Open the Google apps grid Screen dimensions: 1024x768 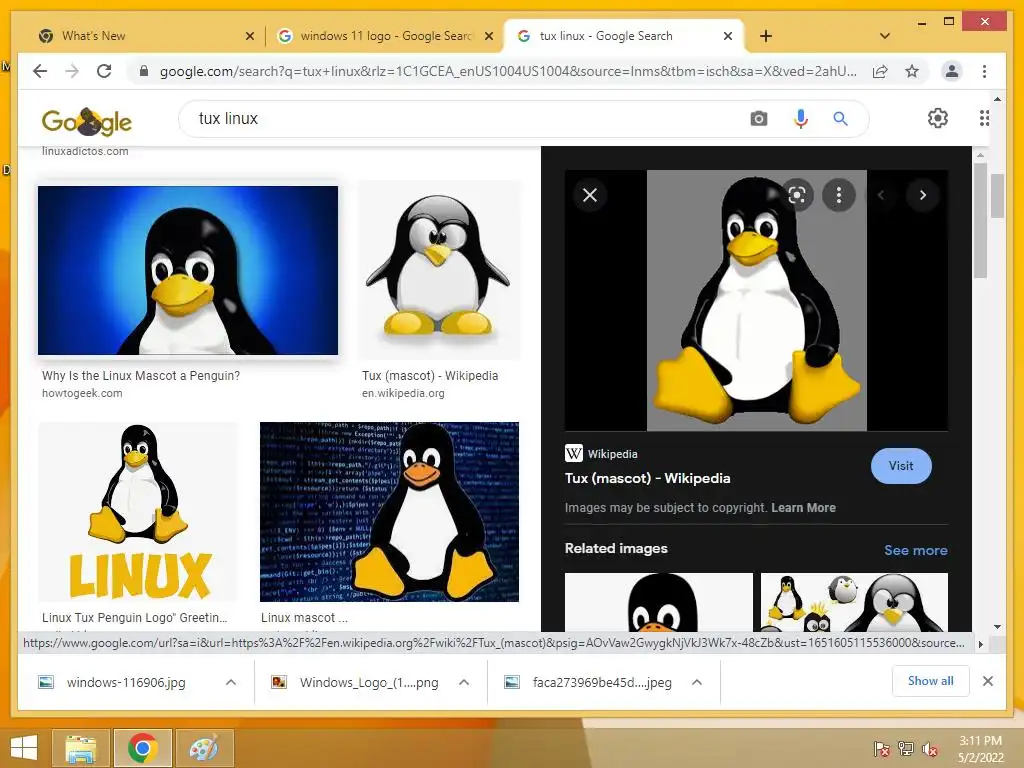[984, 118]
